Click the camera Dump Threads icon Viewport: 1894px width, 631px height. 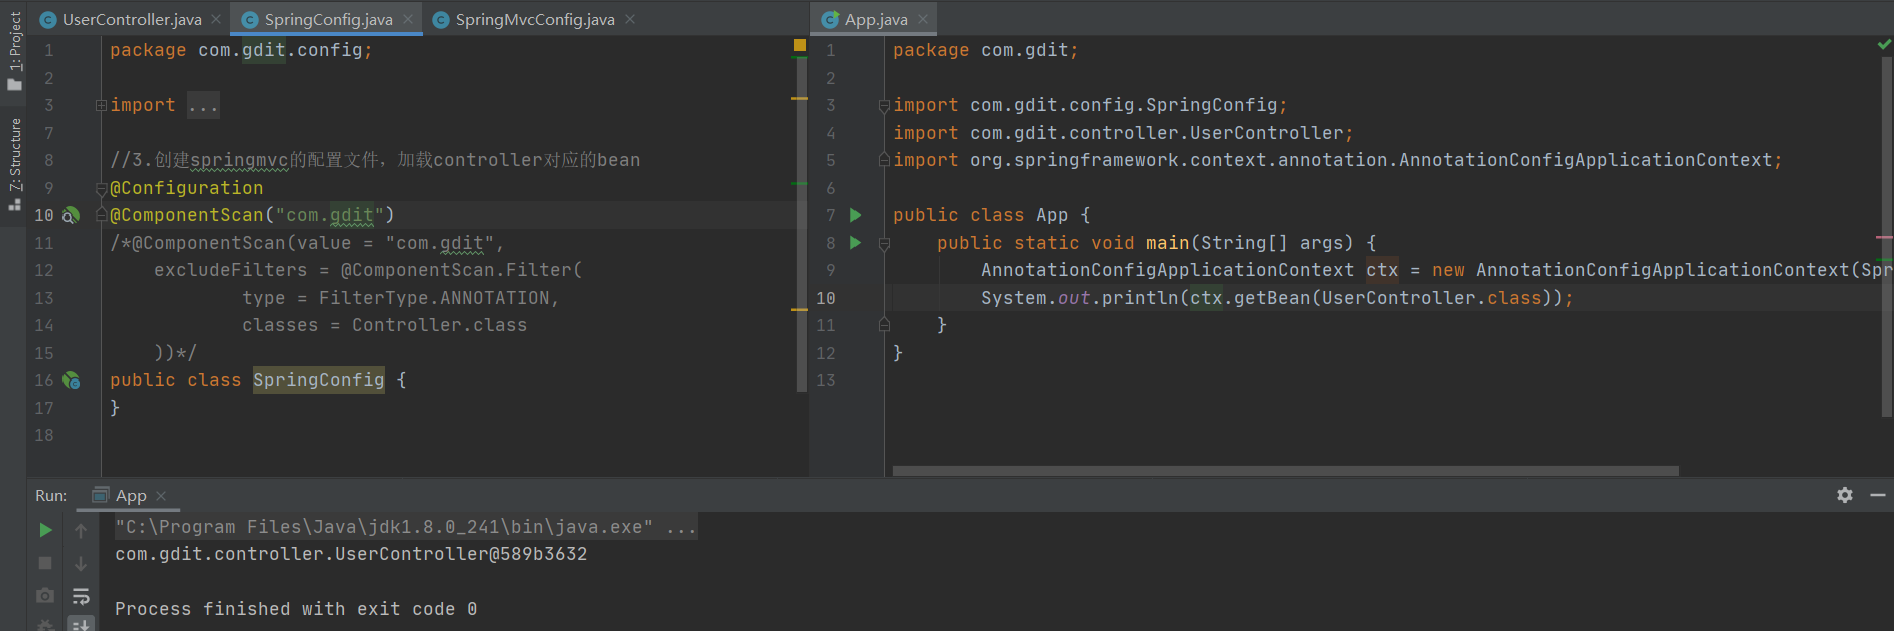pyautogui.click(x=45, y=596)
